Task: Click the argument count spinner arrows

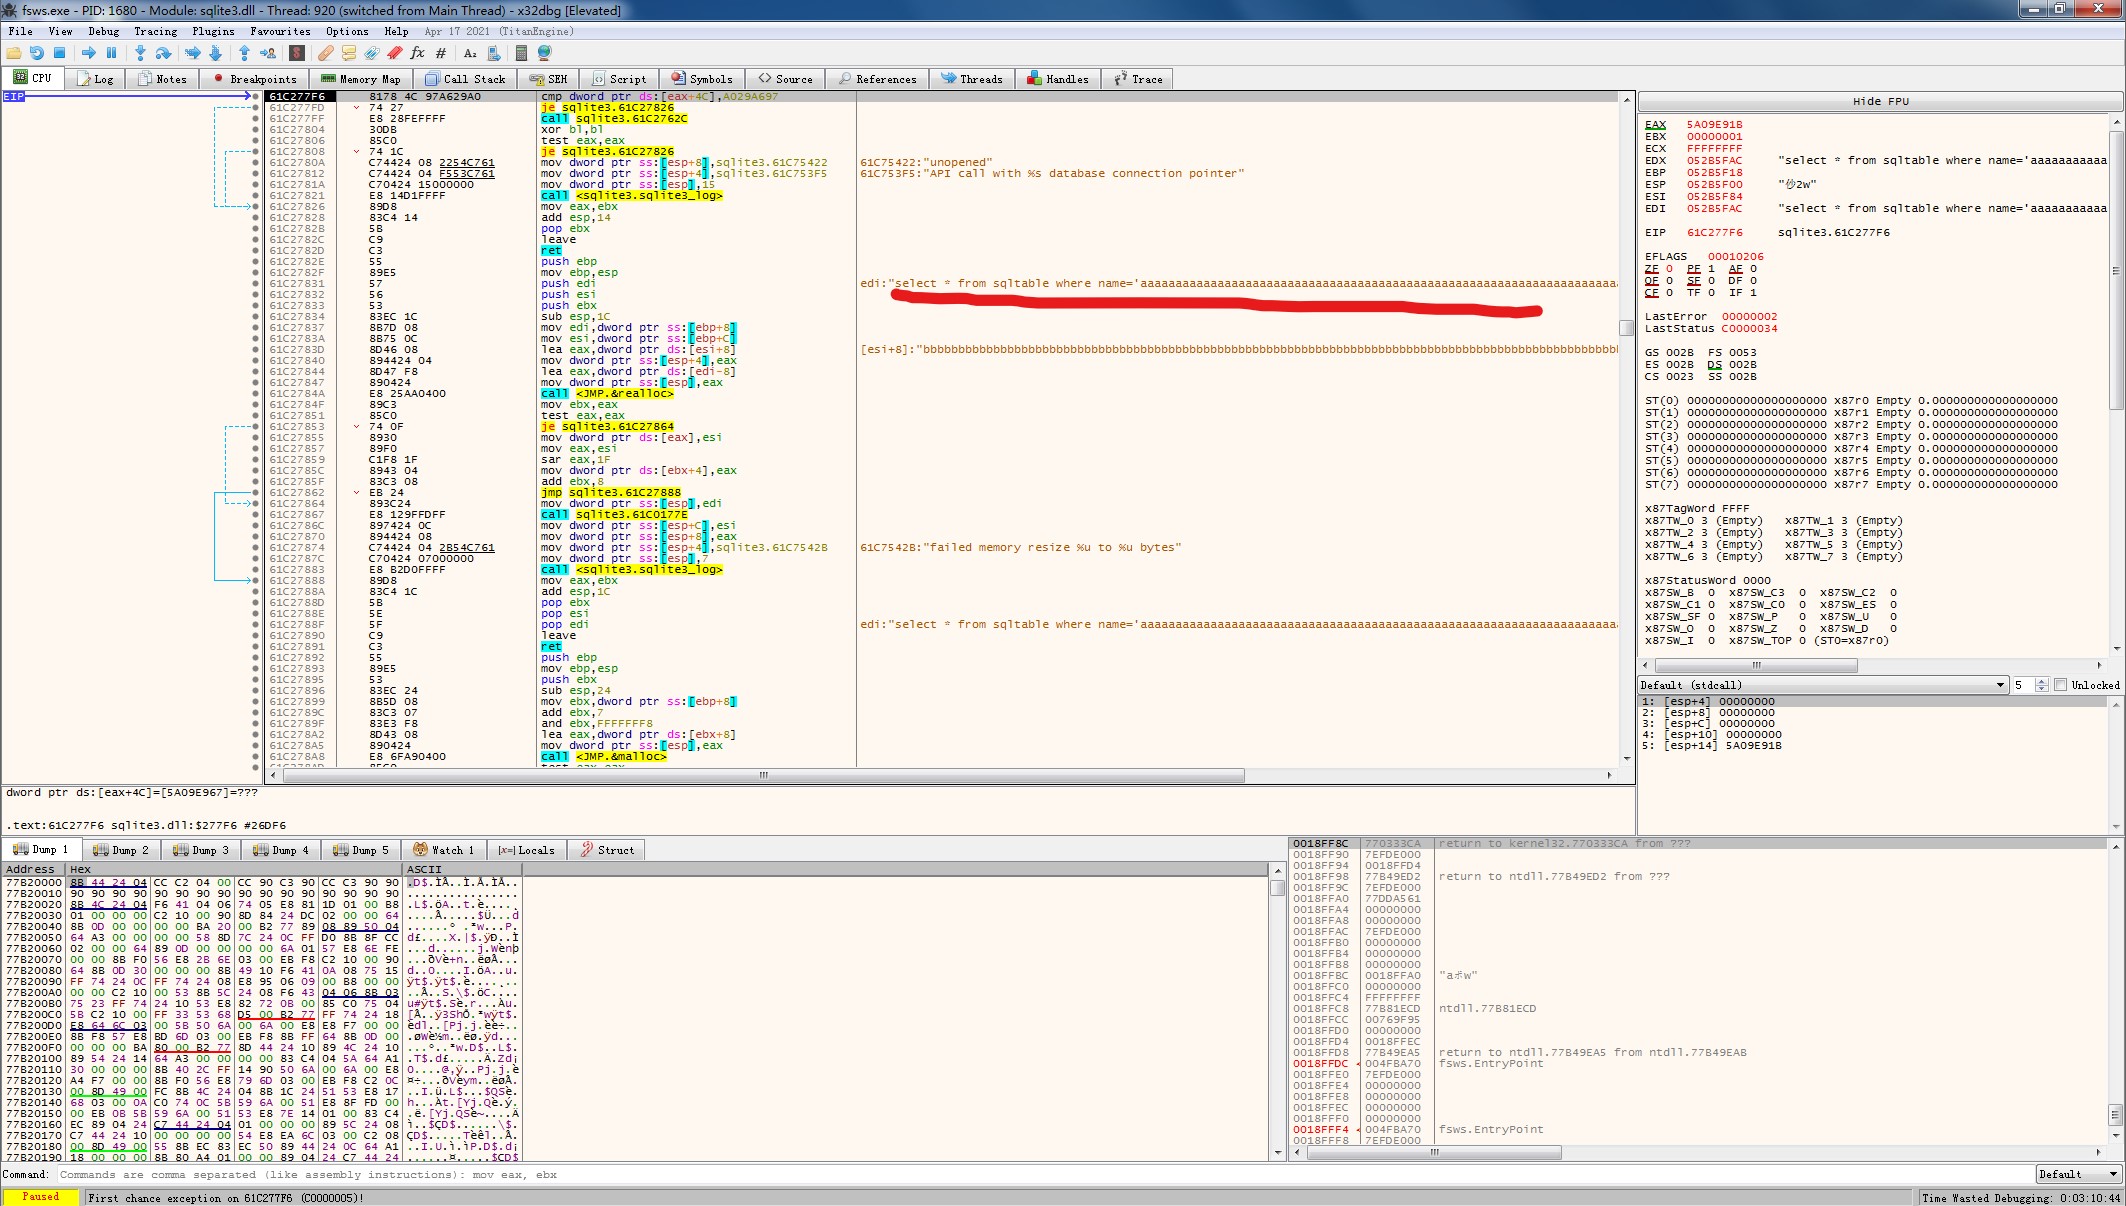Action: [2041, 685]
